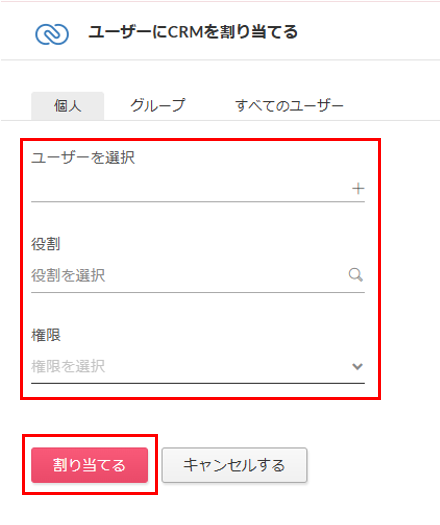
Task: Focus the empty ユーザーを選択 input line
Action: point(198,189)
